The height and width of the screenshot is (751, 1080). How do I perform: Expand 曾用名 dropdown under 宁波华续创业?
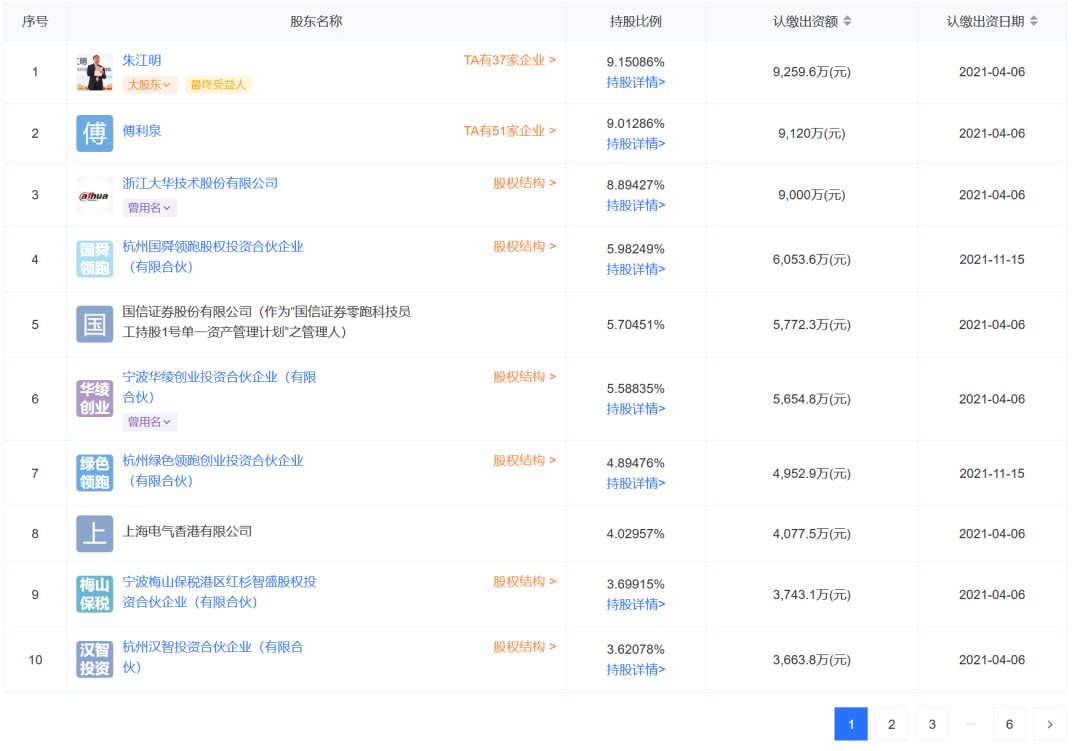click(x=149, y=421)
